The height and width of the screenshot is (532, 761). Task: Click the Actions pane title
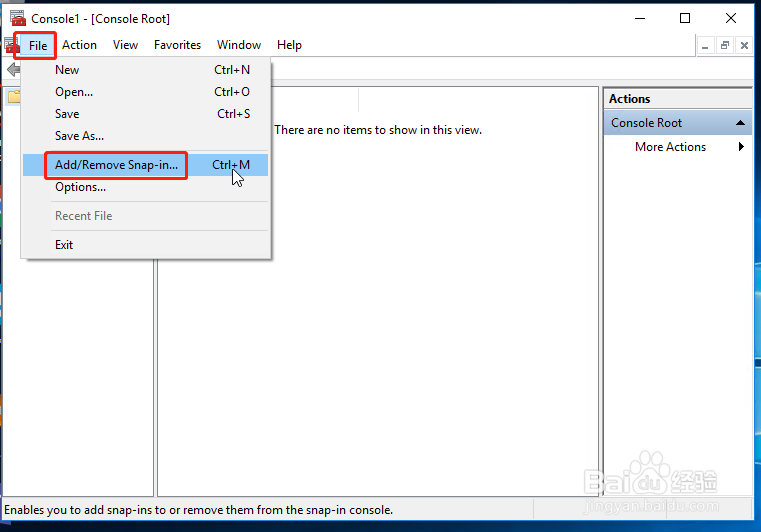(x=629, y=99)
